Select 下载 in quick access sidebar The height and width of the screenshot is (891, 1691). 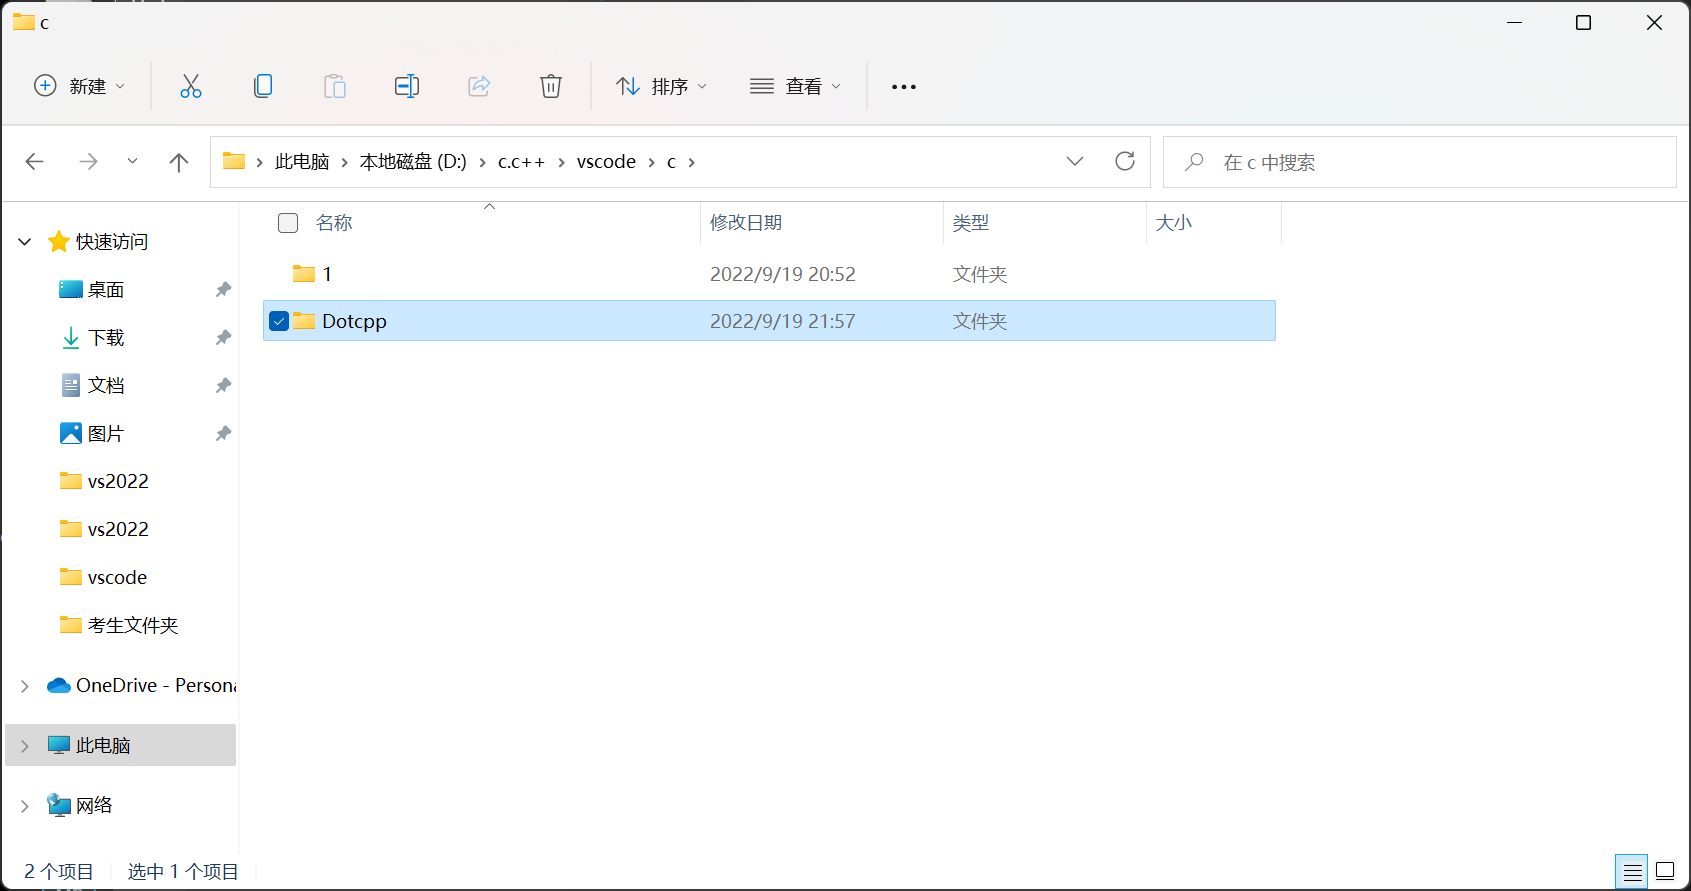pyautogui.click(x=106, y=338)
